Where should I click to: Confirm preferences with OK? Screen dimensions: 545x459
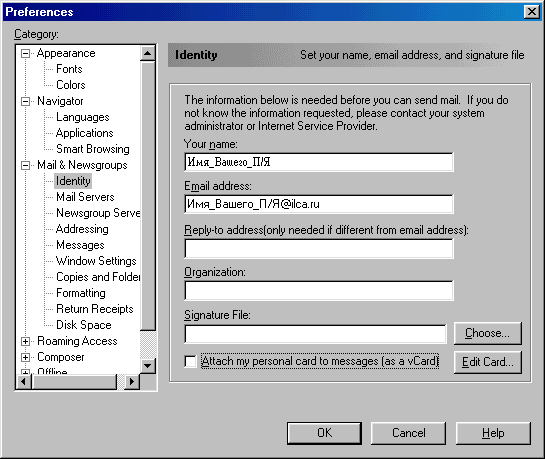tap(324, 433)
